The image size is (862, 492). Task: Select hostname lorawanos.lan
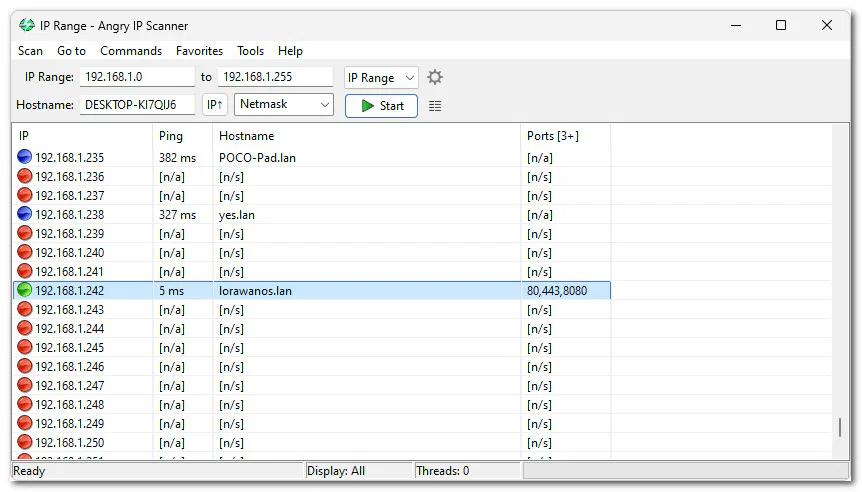coord(255,291)
